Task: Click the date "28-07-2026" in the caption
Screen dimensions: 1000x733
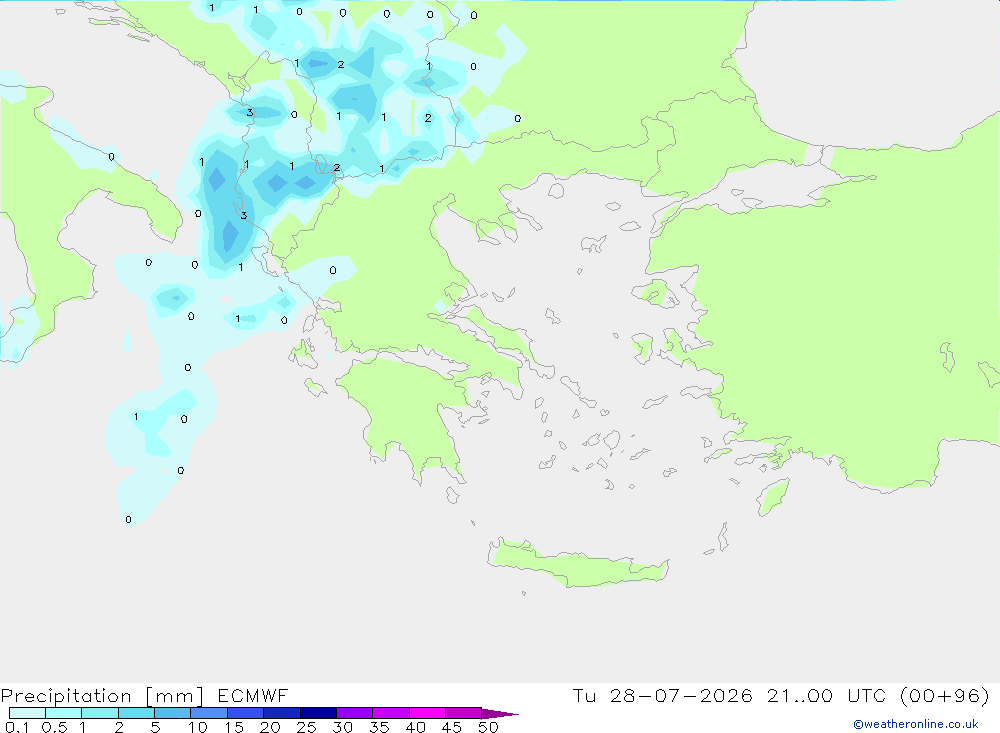Action: [x=681, y=695]
